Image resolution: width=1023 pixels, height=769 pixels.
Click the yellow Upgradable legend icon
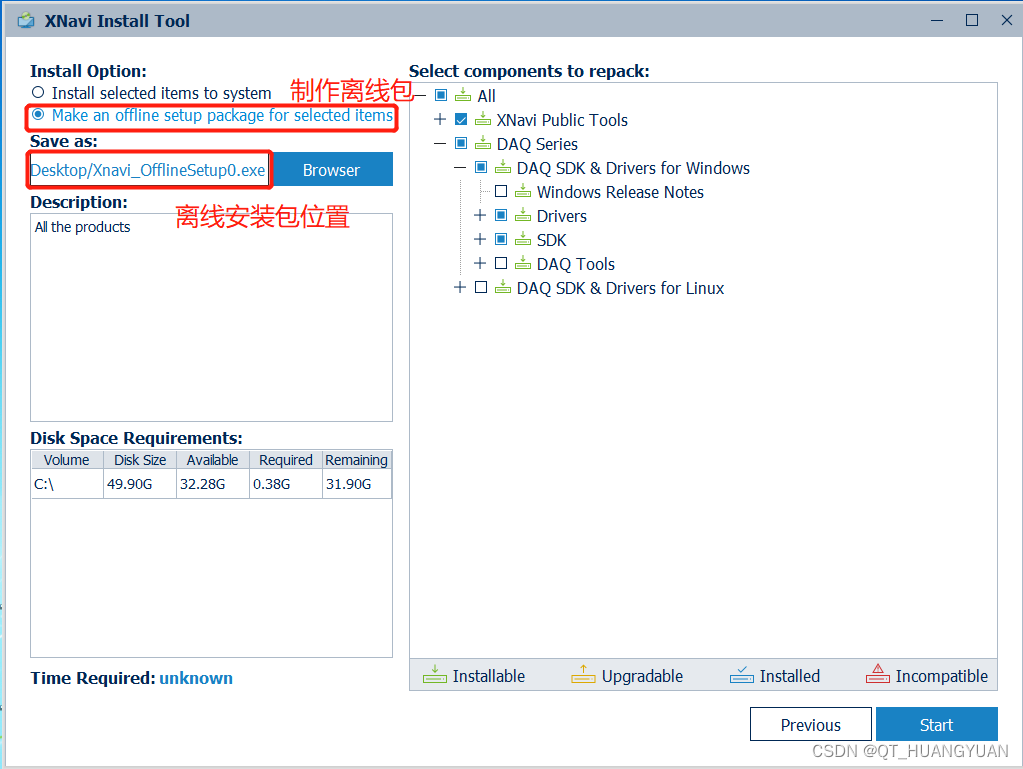(583, 674)
